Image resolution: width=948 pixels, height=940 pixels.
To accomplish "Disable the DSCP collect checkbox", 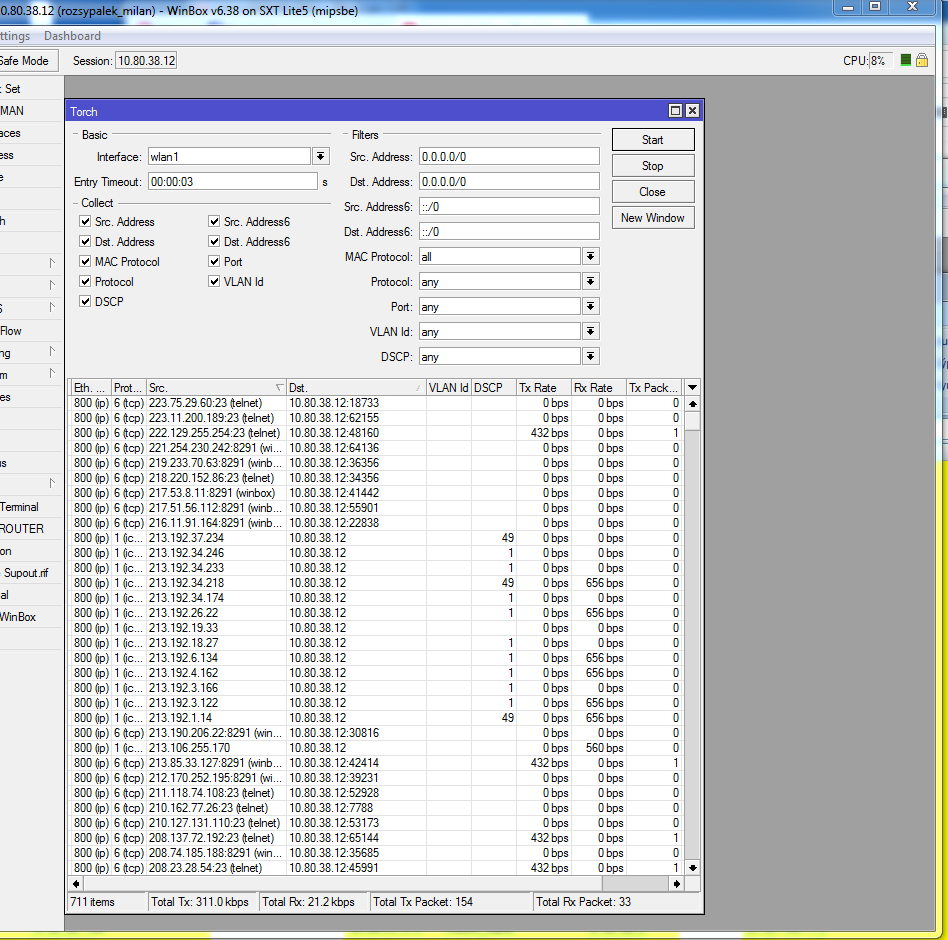I will coord(85,302).
